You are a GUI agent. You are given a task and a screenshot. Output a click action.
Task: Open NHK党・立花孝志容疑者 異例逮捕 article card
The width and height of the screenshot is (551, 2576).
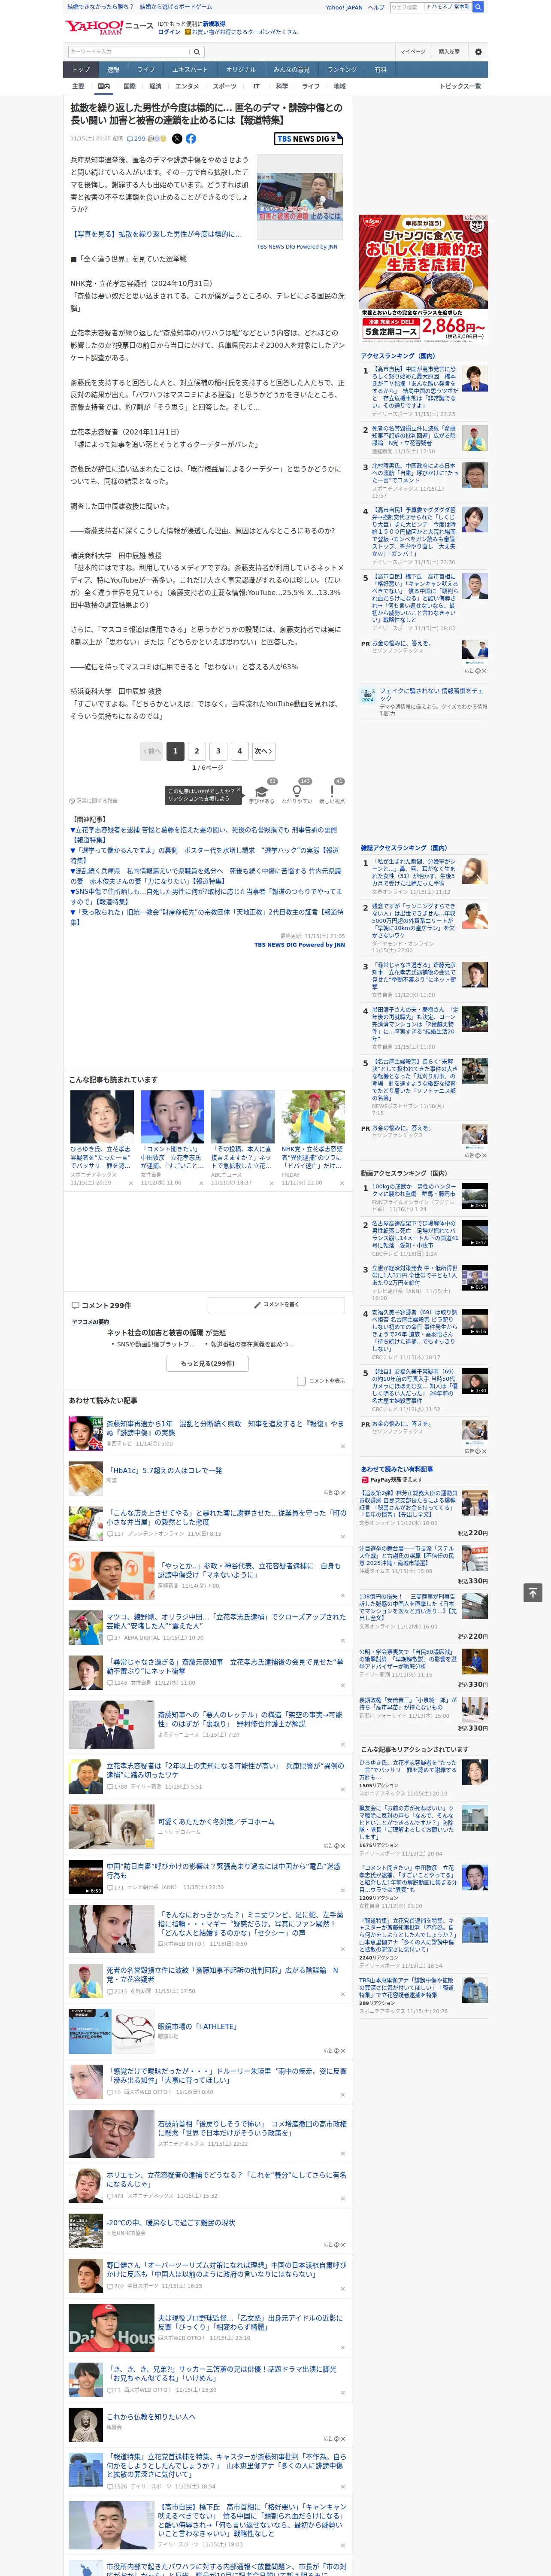coord(312,1138)
